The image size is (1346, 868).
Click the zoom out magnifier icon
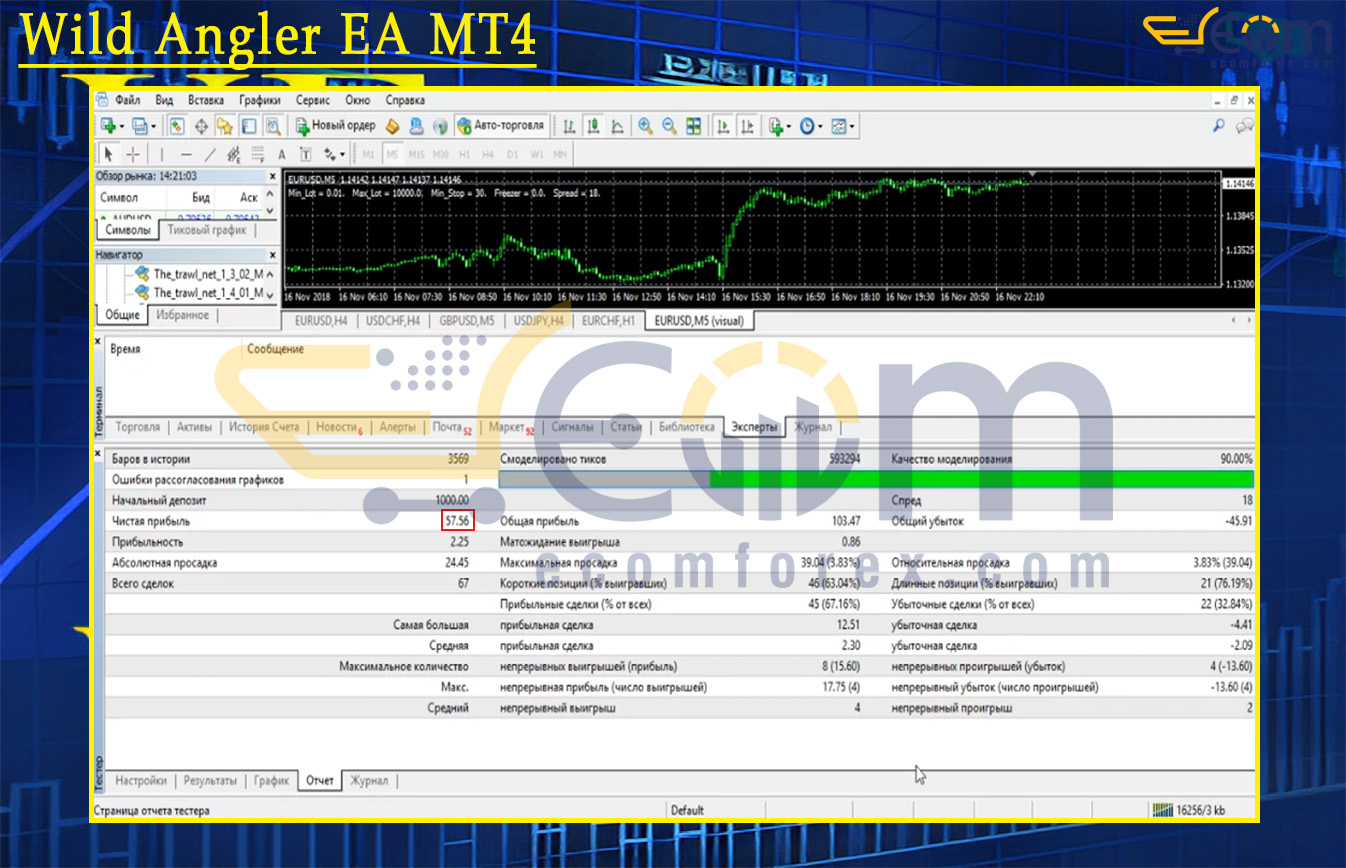pos(668,126)
